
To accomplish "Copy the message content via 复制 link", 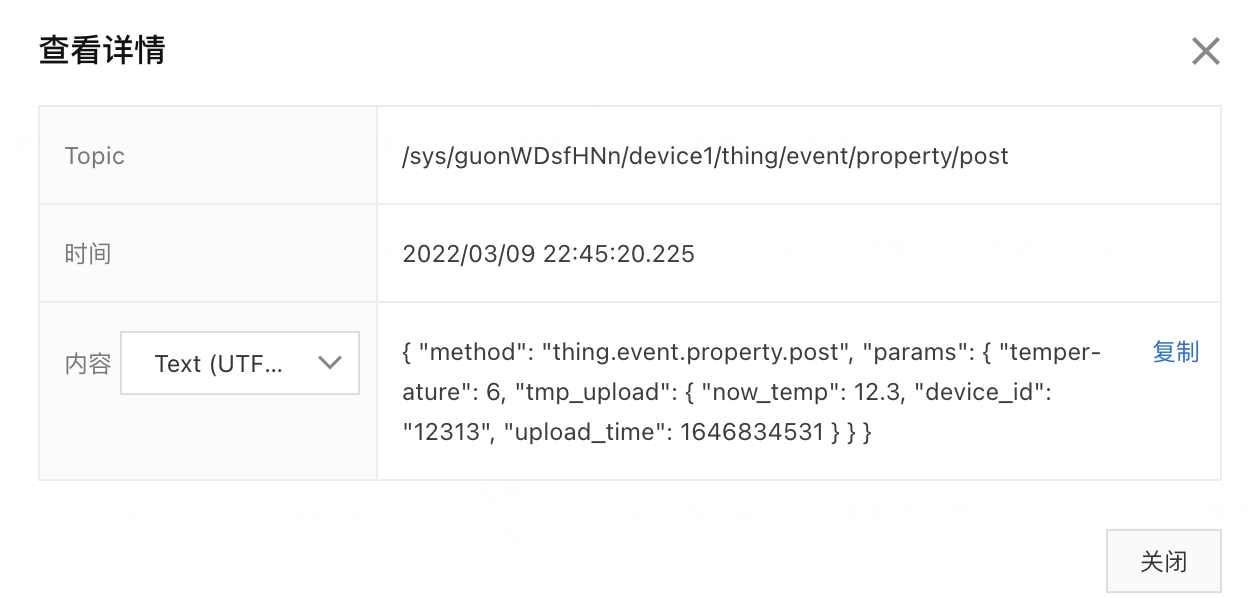I will pos(1175,352).
